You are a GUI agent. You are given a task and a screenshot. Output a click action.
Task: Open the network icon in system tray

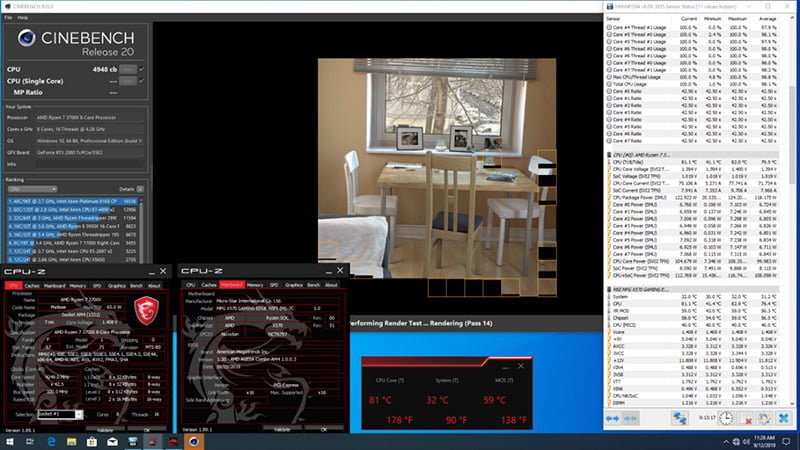click(736, 442)
